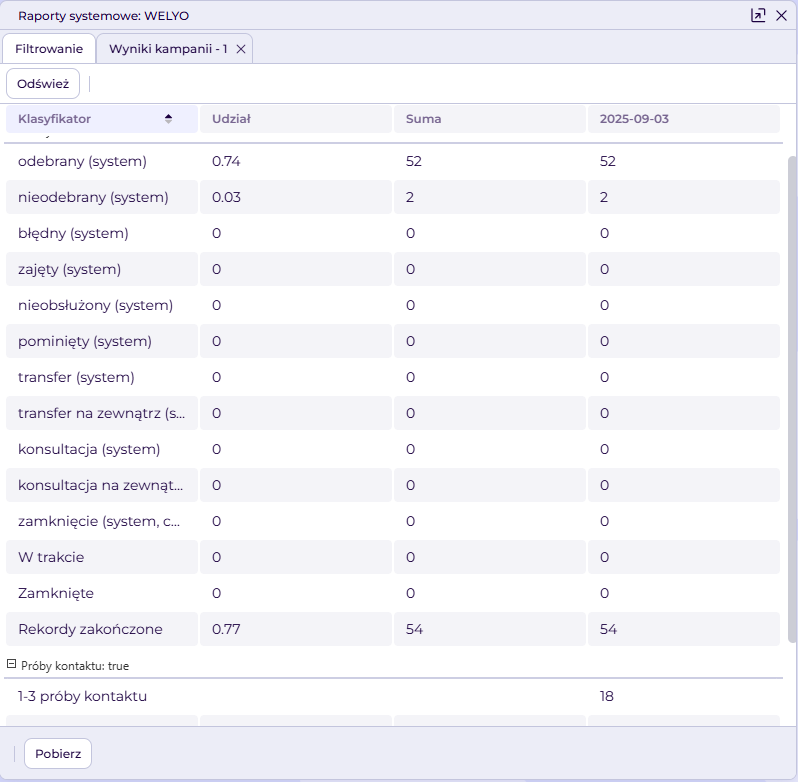Click the 0.77 Udział value for Rekordy zakończone
The image size is (798, 782).
coord(226,629)
